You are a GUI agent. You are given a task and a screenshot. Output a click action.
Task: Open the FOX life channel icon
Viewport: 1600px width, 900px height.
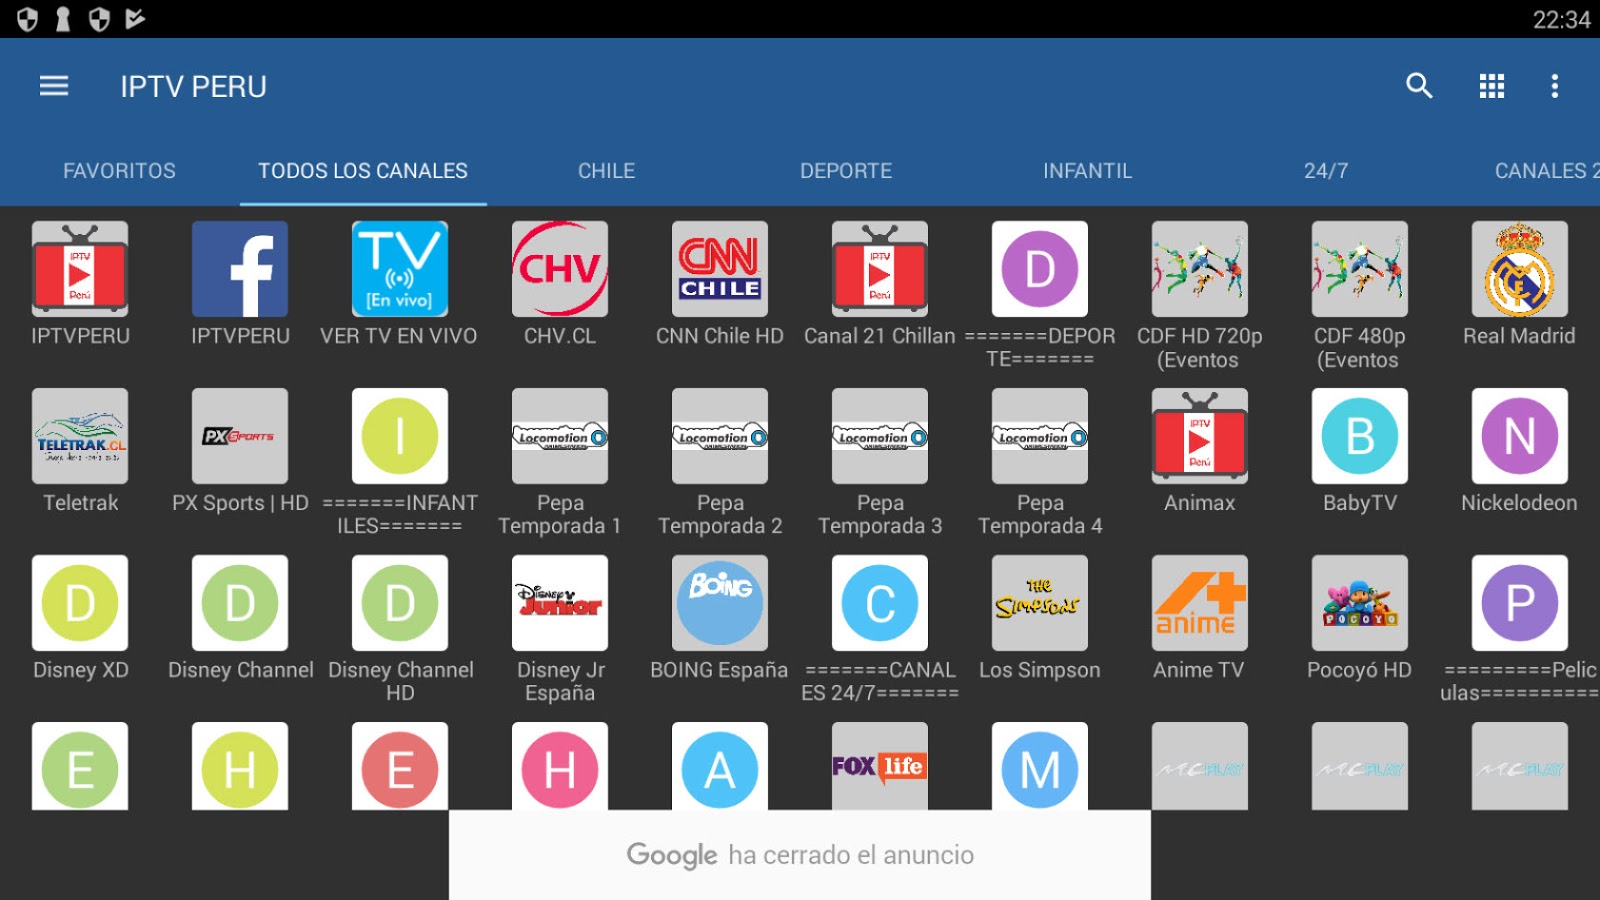pos(880,766)
